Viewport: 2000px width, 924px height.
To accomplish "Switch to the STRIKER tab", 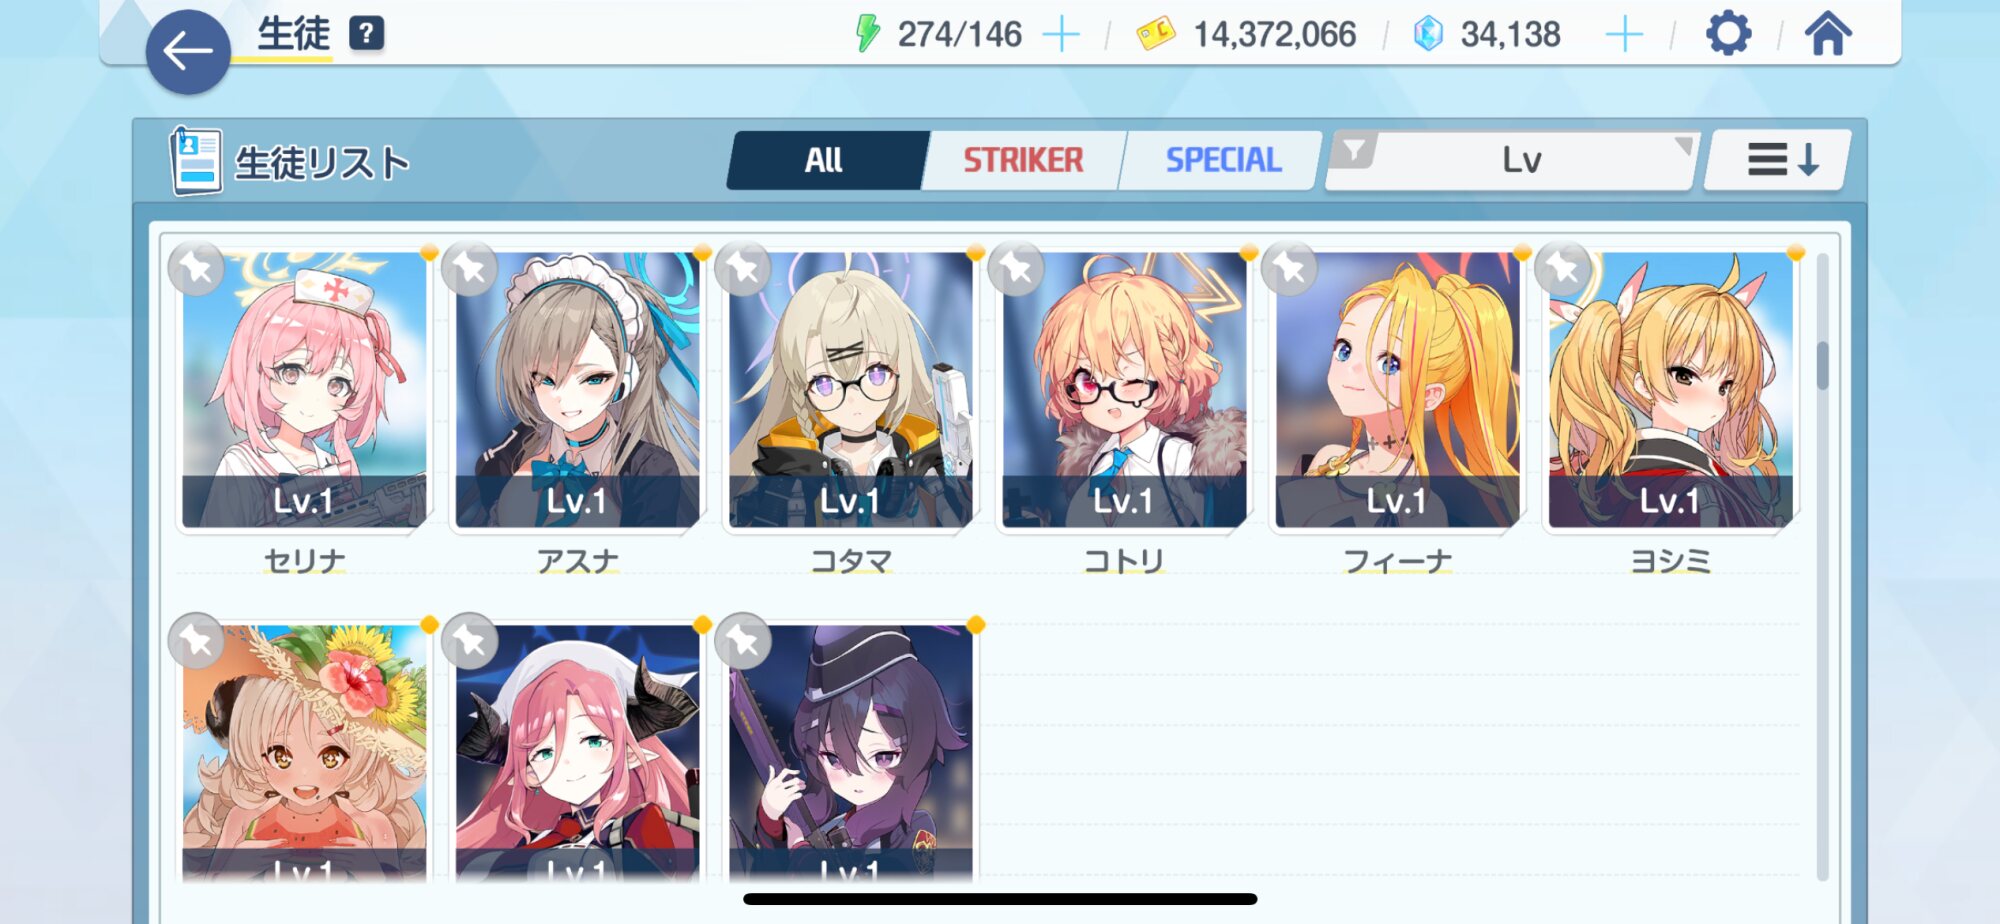I will (x=1023, y=160).
